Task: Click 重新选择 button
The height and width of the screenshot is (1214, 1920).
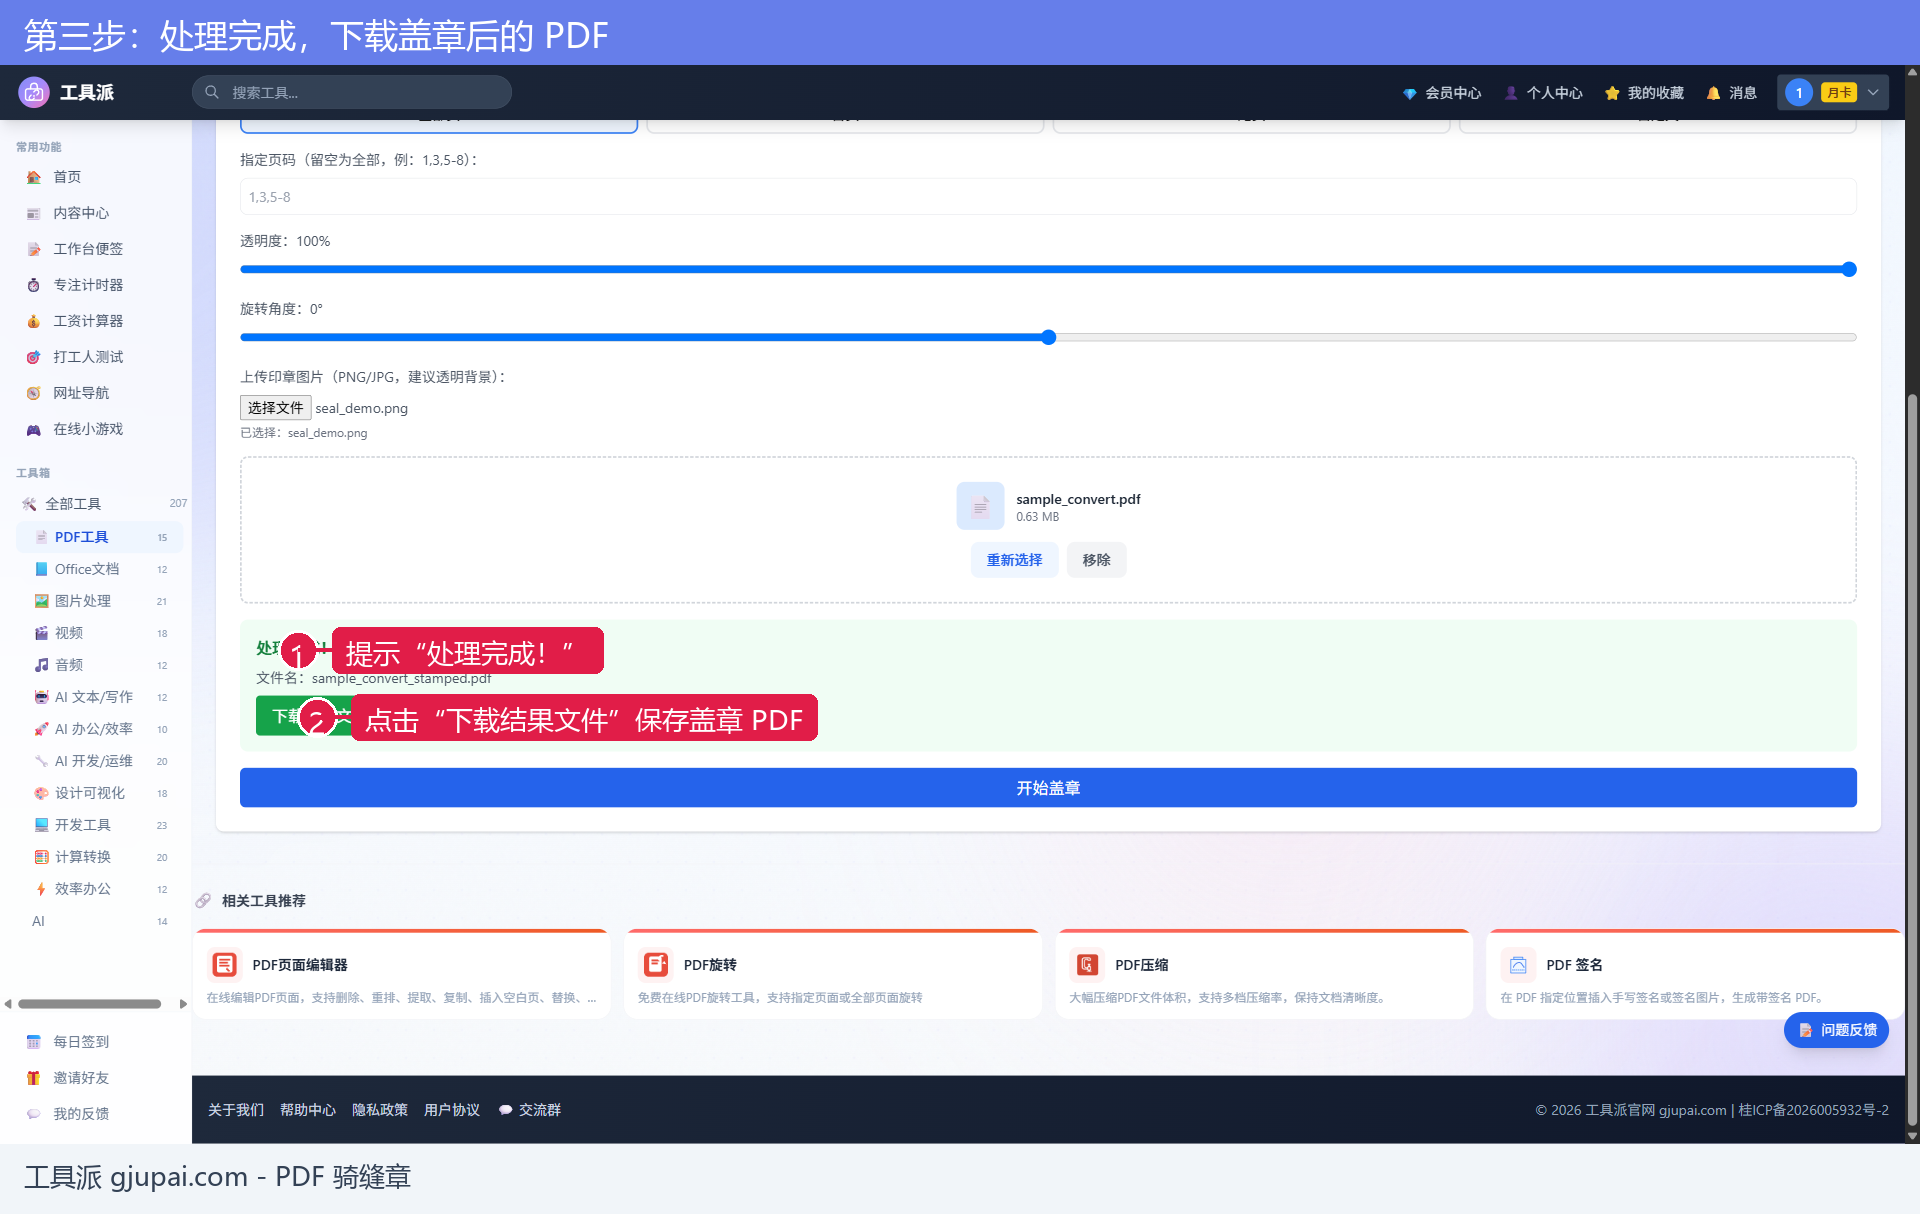Action: [1014, 560]
